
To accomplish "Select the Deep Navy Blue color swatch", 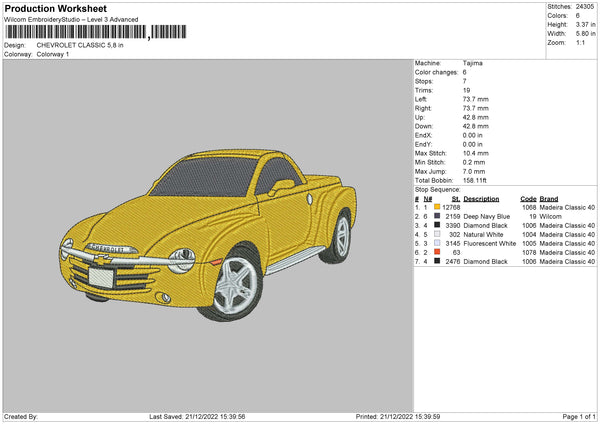I will pyautogui.click(x=437, y=216).
